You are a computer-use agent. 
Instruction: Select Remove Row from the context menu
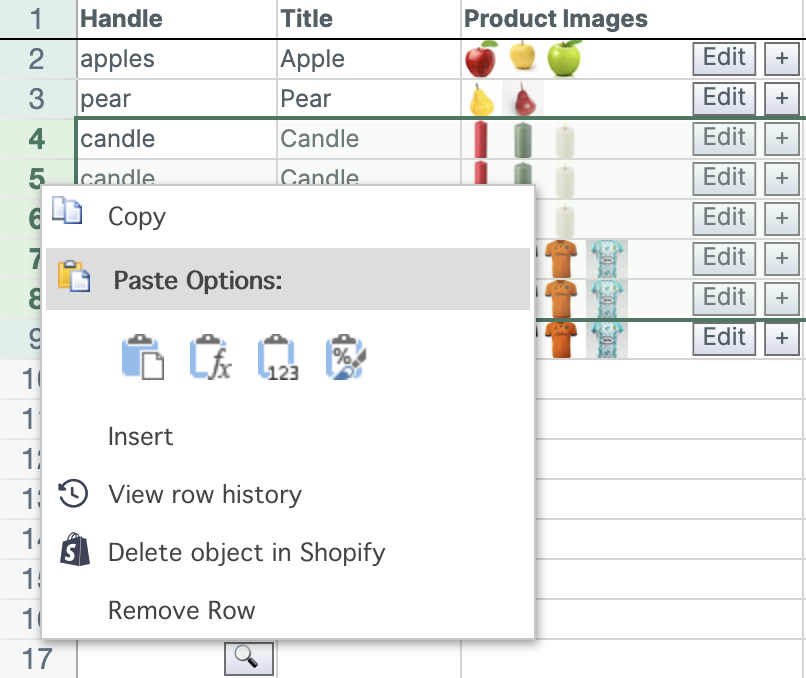[x=179, y=610]
